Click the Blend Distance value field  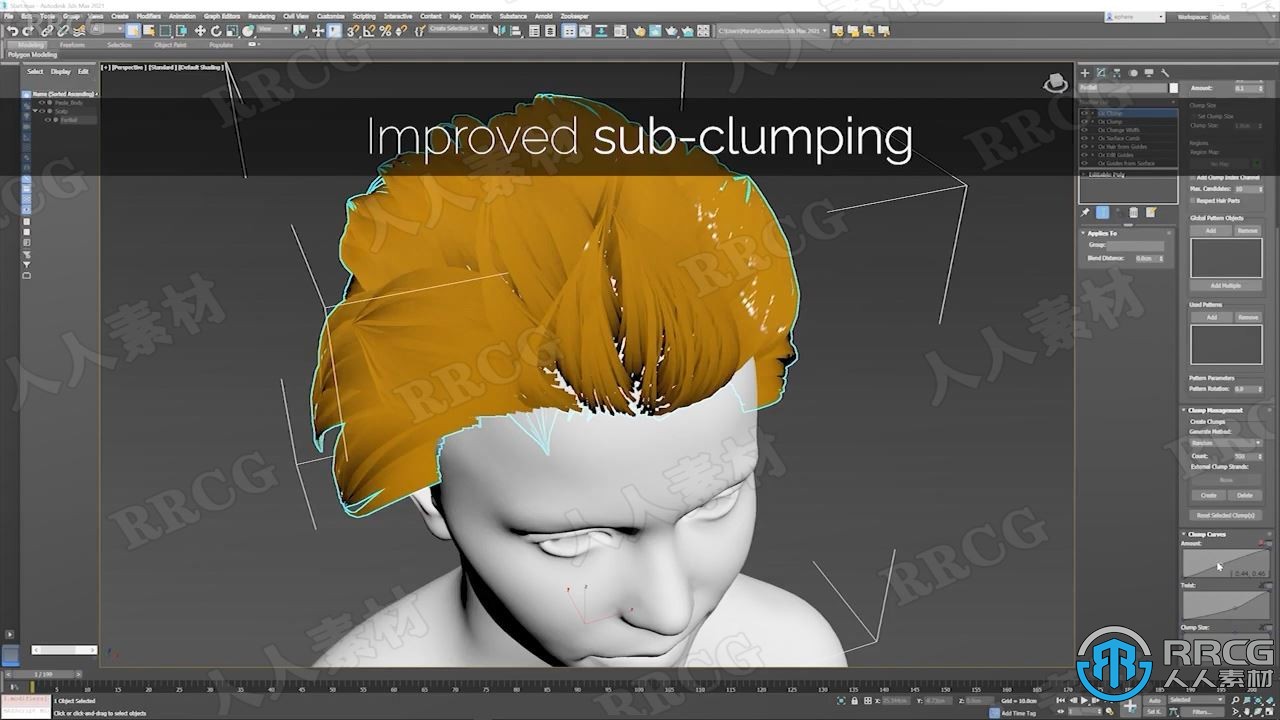pyautogui.click(x=1148, y=258)
